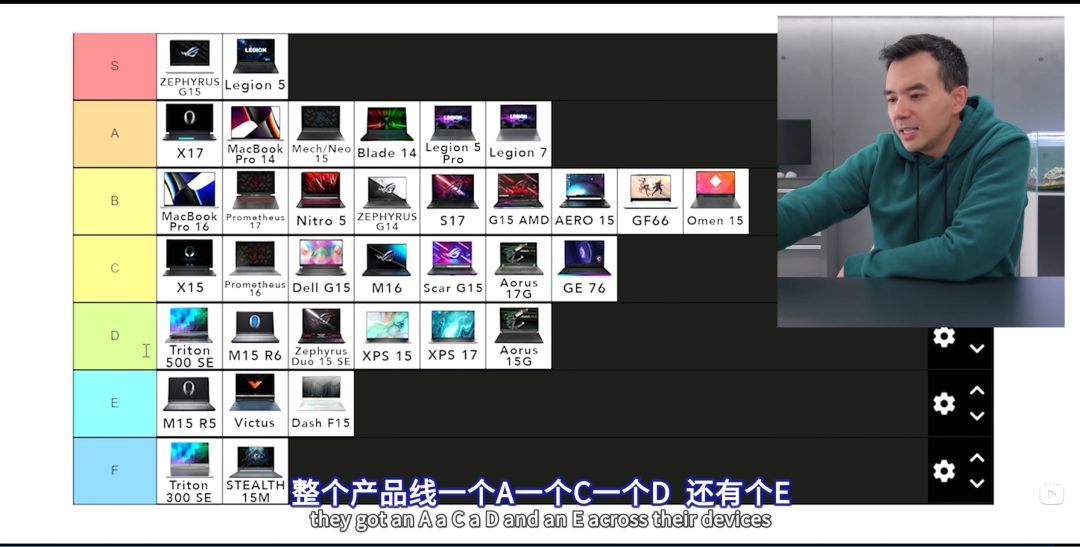Select the MacBook Pro 16 tile
The height and width of the screenshot is (547, 1080).
tap(189, 201)
